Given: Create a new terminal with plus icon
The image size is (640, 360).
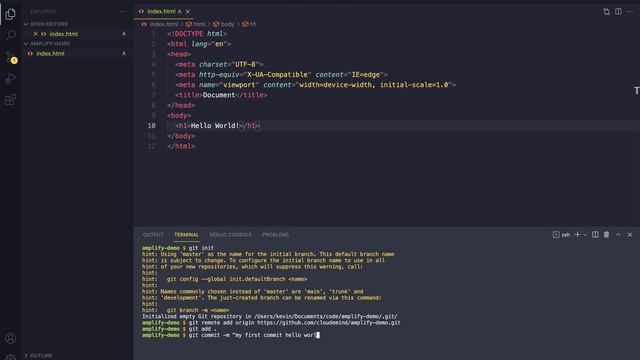Looking at the screenshot, I should coord(577,235).
